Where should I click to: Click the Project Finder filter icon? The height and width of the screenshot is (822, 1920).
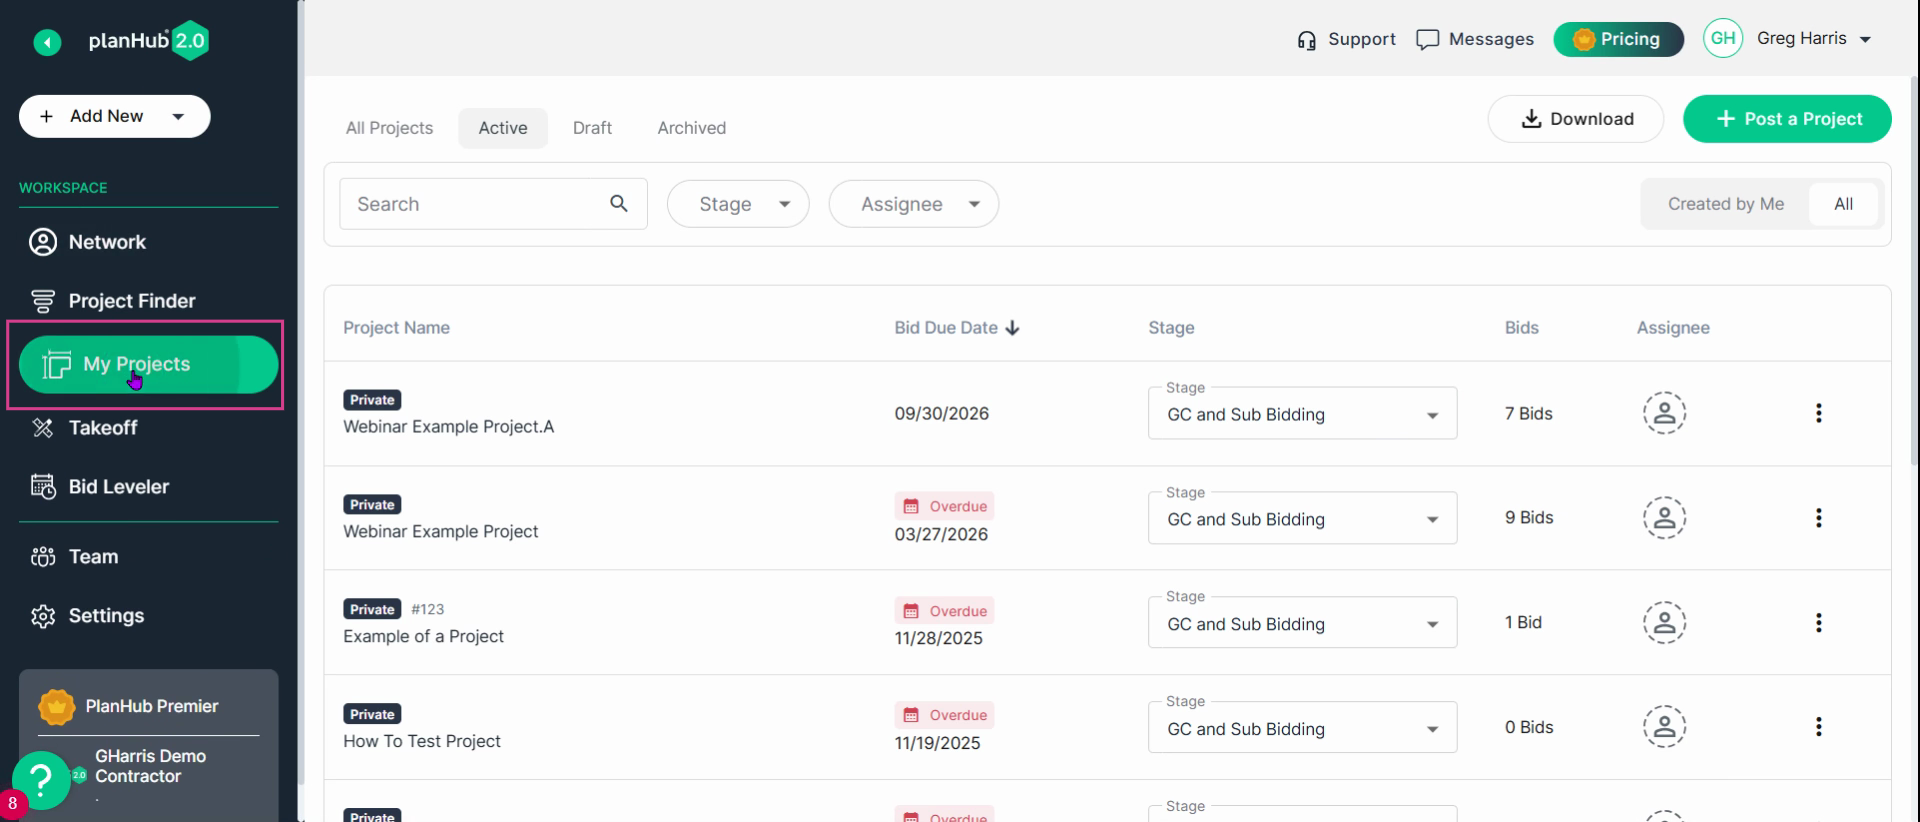point(43,301)
